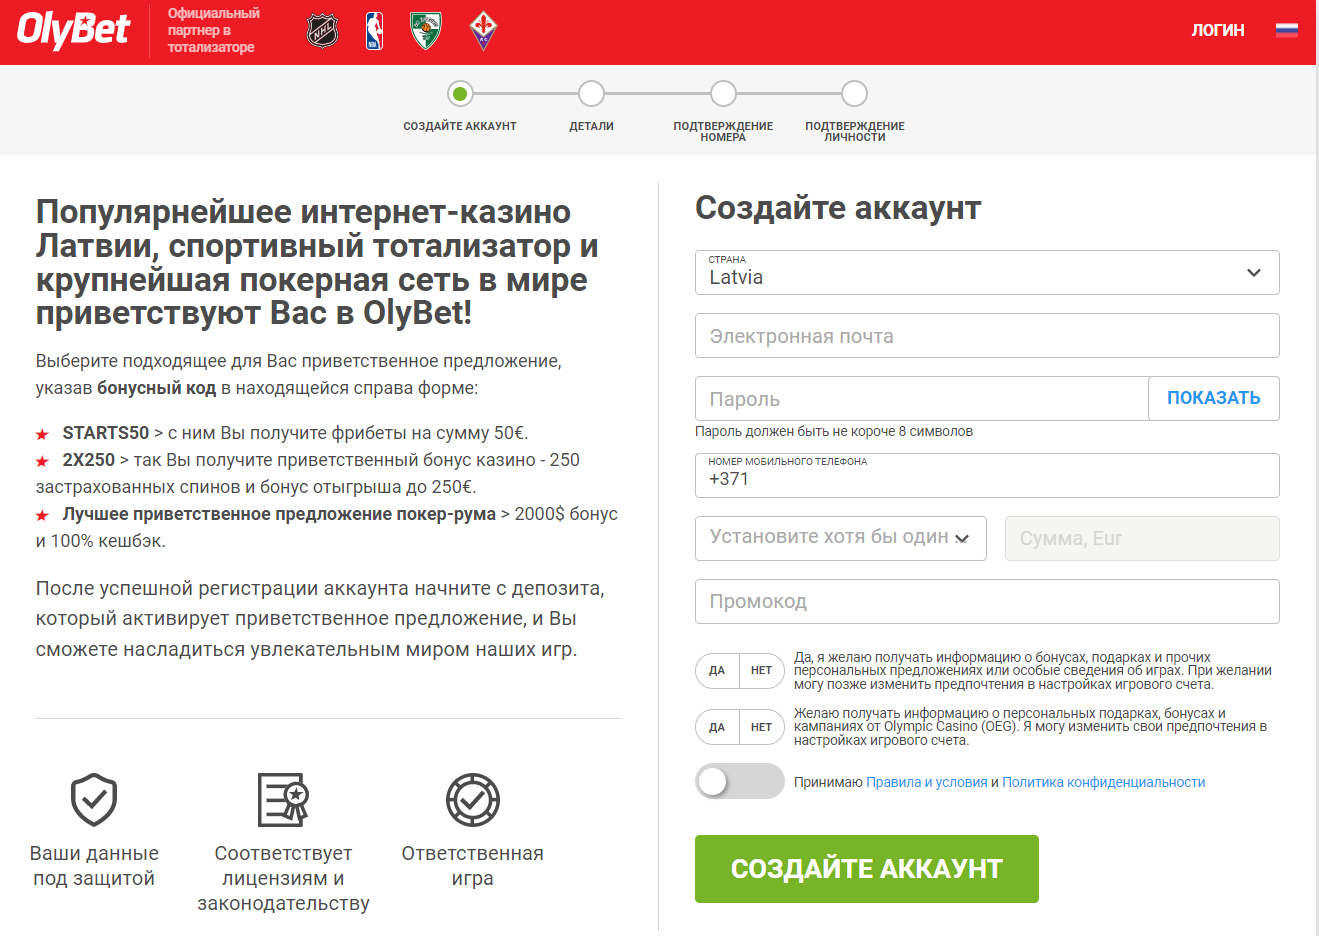The height and width of the screenshot is (936, 1319).
Task: Click the star beside 2X250 offer
Action: (x=42, y=461)
